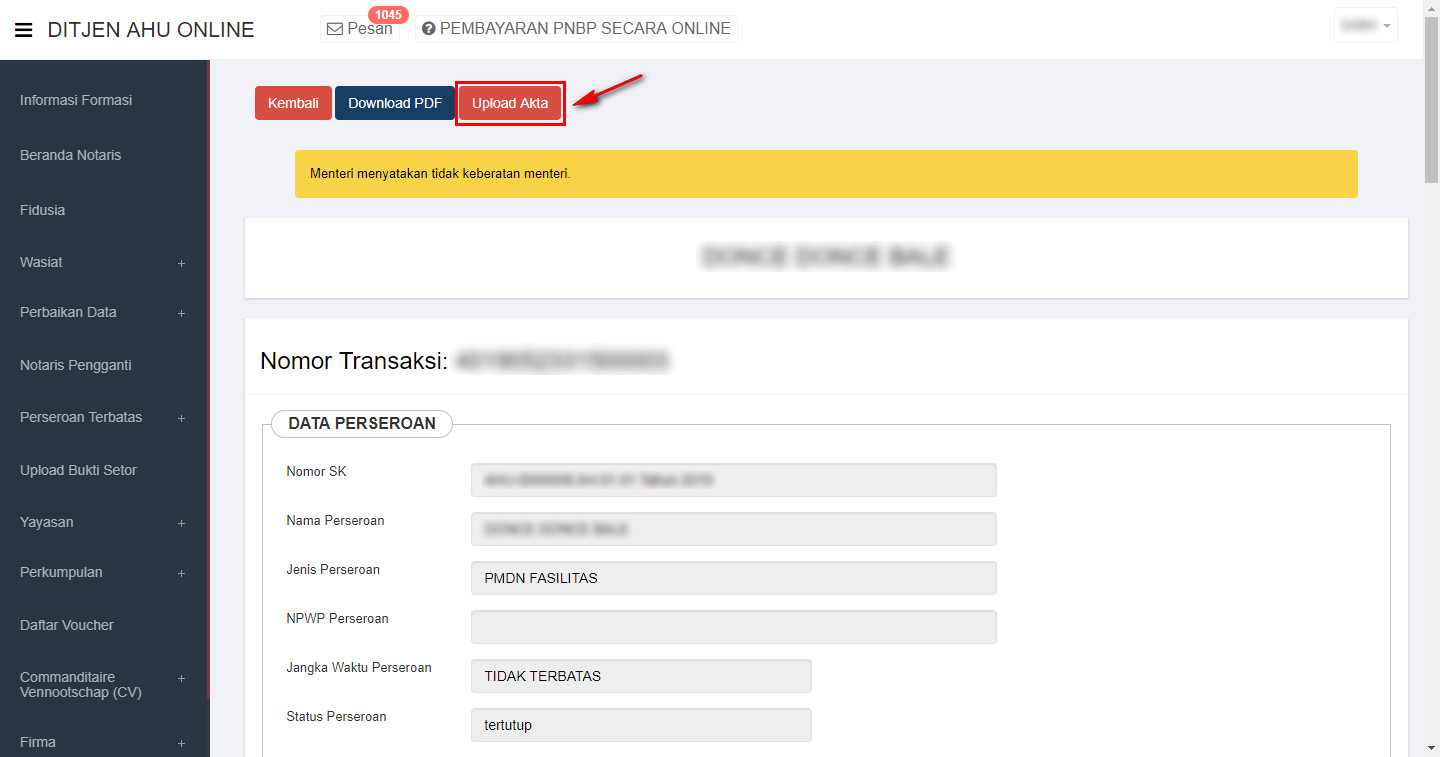Click the Download PDF button
Viewport: 1440px width, 757px height.
pos(395,103)
